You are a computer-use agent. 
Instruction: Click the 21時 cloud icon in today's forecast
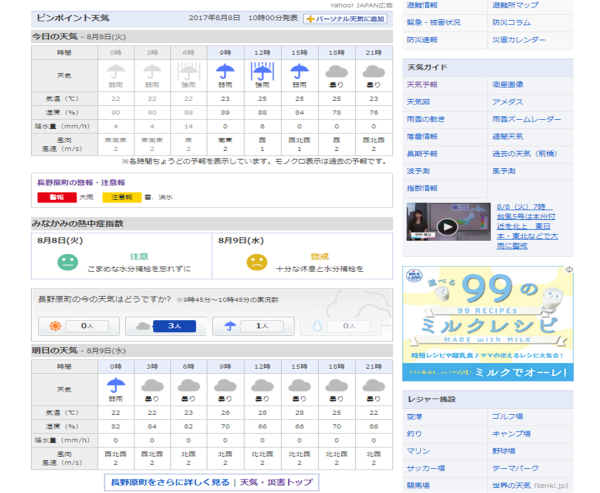[373, 72]
